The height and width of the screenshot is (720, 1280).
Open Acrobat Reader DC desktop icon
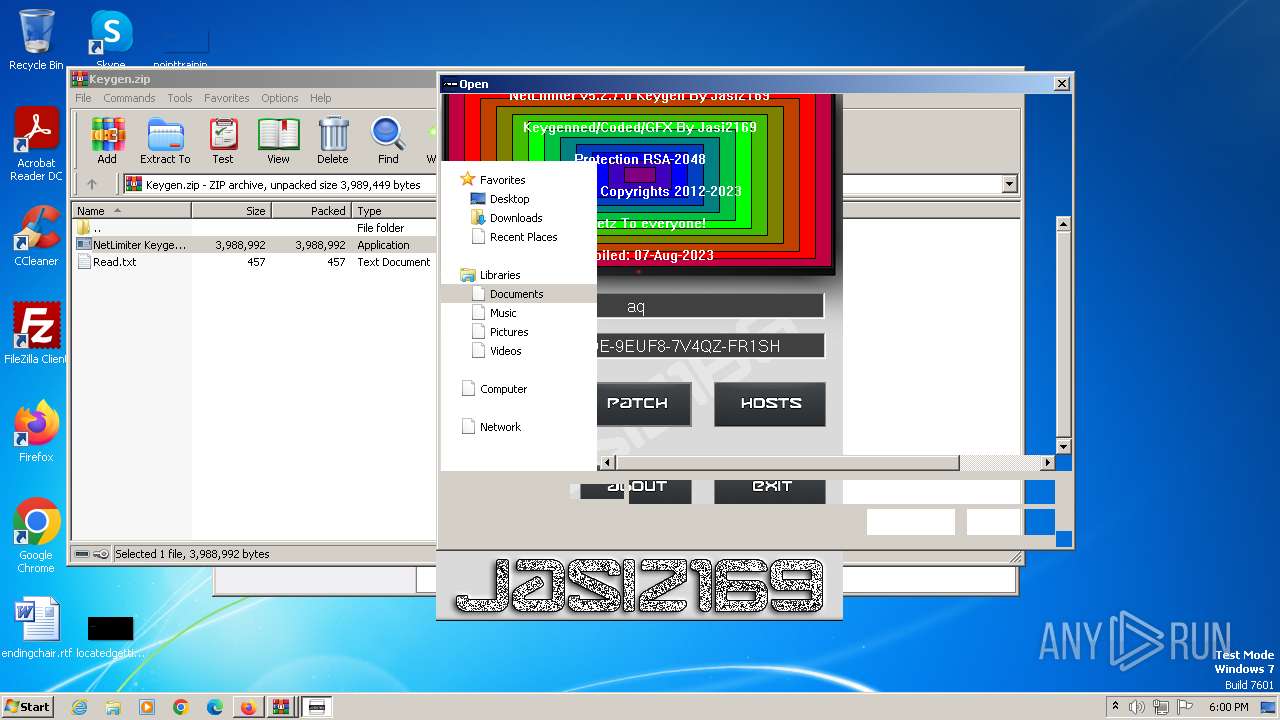coord(36,145)
